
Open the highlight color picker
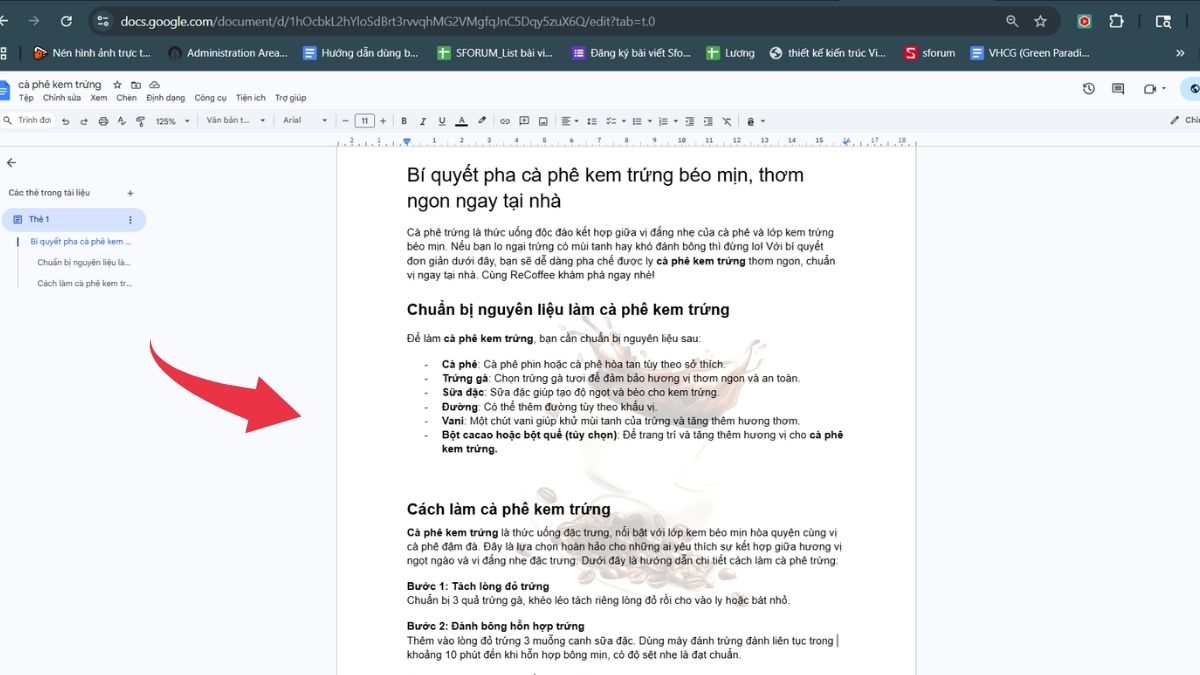point(482,121)
